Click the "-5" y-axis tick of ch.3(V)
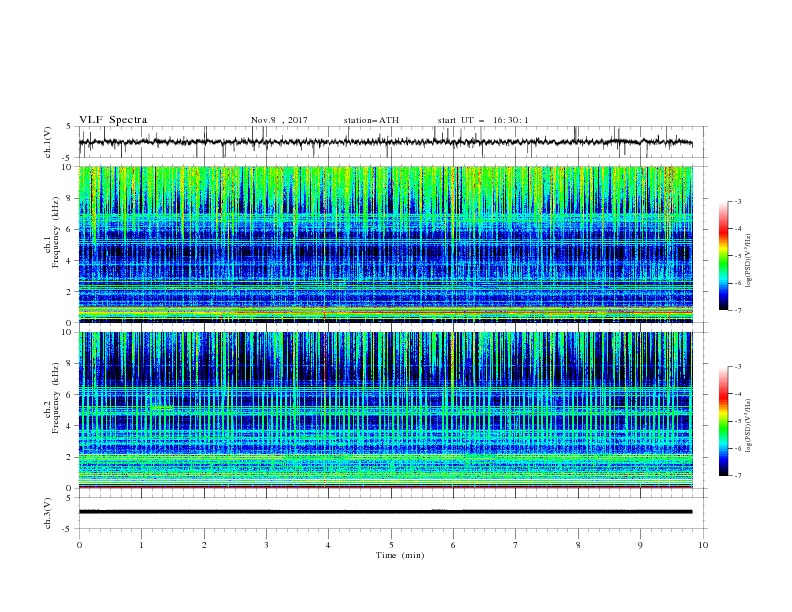Screen dimensions: 792x612 [x=68, y=529]
